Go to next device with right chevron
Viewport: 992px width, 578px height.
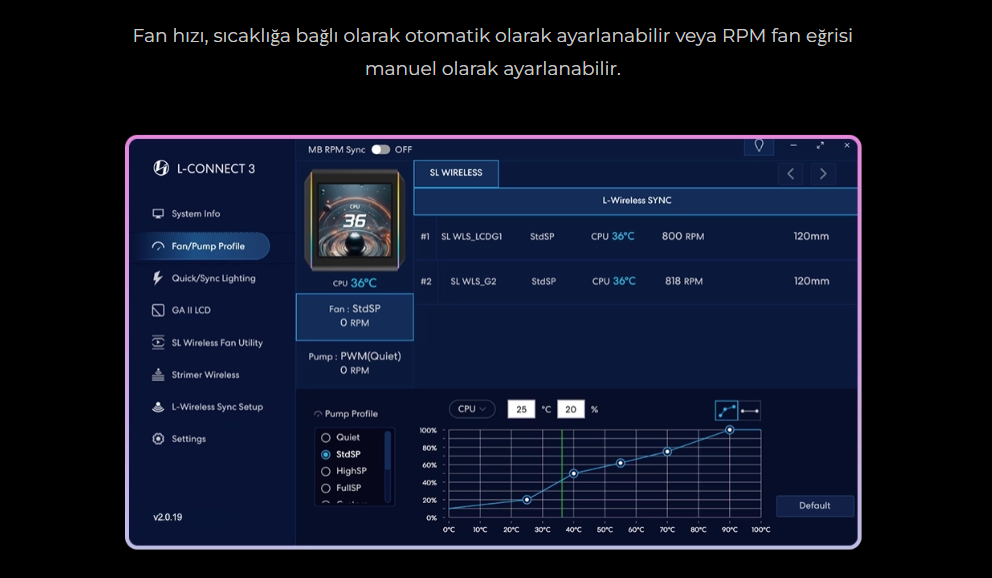coord(822,174)
